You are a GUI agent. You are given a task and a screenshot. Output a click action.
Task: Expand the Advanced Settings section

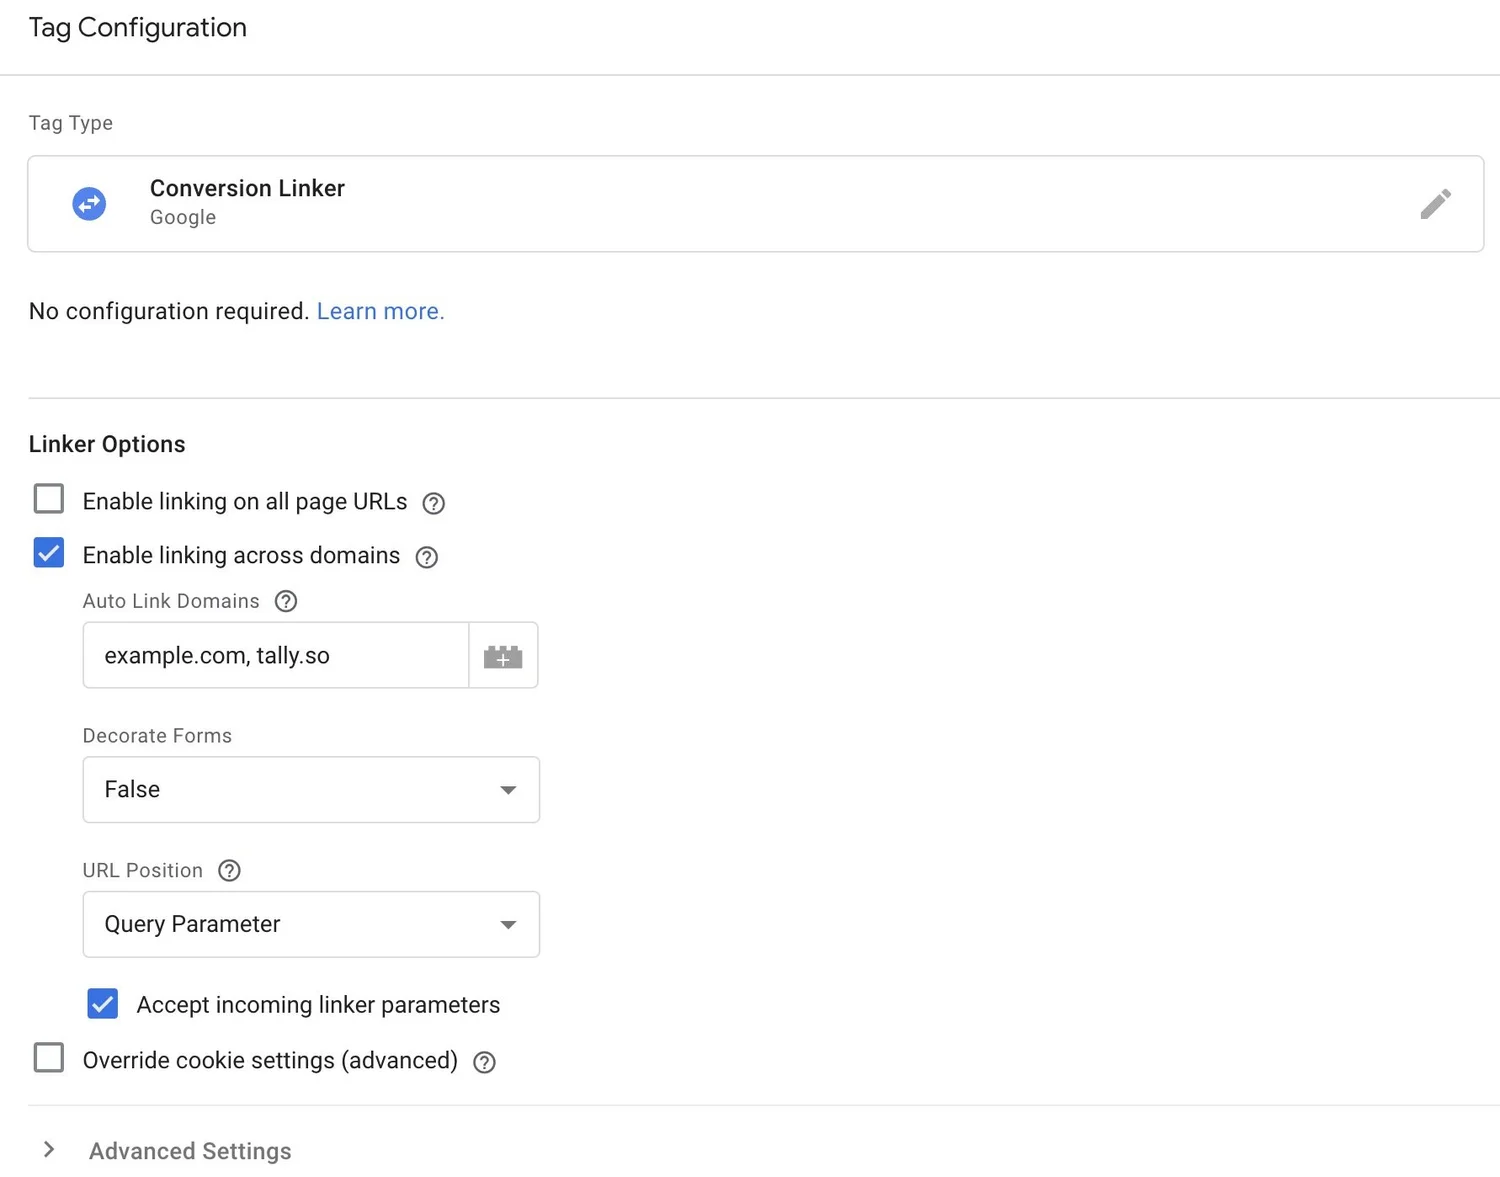[189, 1150]
